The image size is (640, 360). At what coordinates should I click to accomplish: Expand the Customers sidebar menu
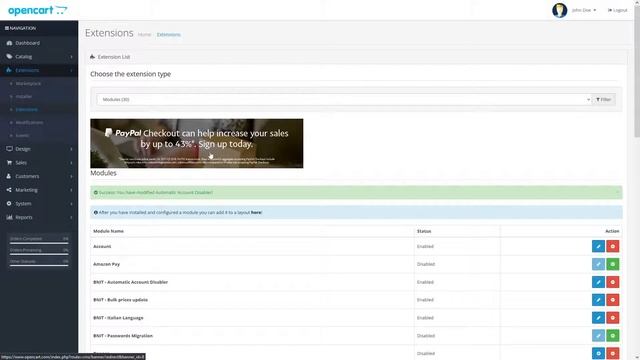[39, 176]
